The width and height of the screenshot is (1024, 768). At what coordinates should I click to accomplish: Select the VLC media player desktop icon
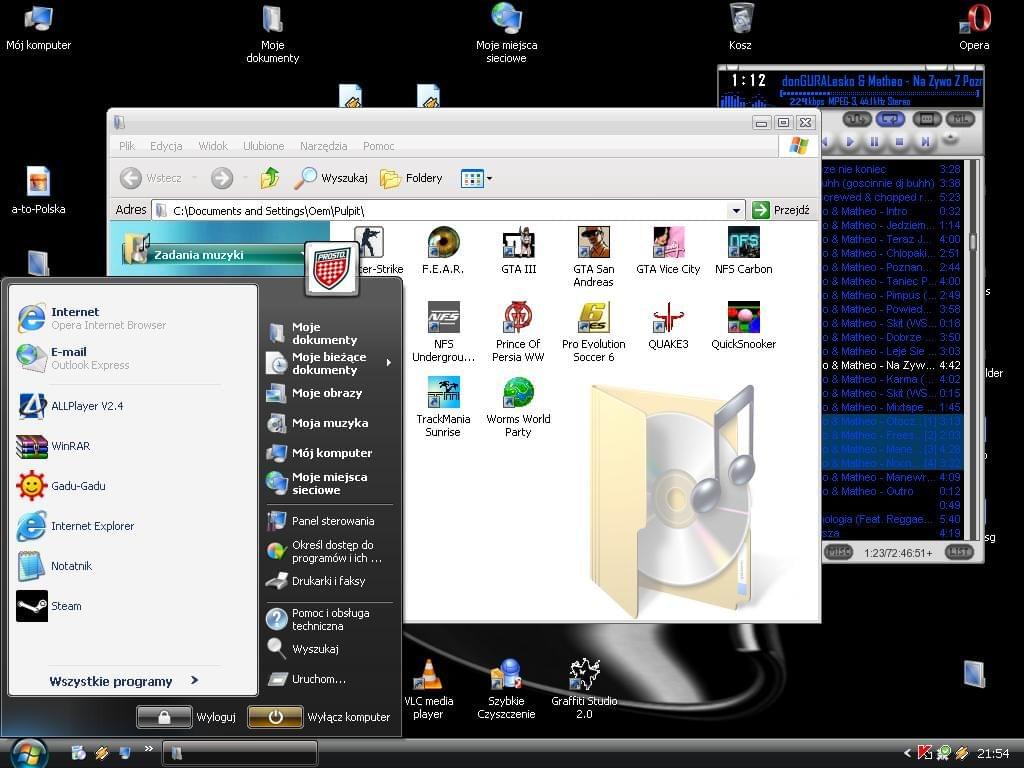[428, 689]
